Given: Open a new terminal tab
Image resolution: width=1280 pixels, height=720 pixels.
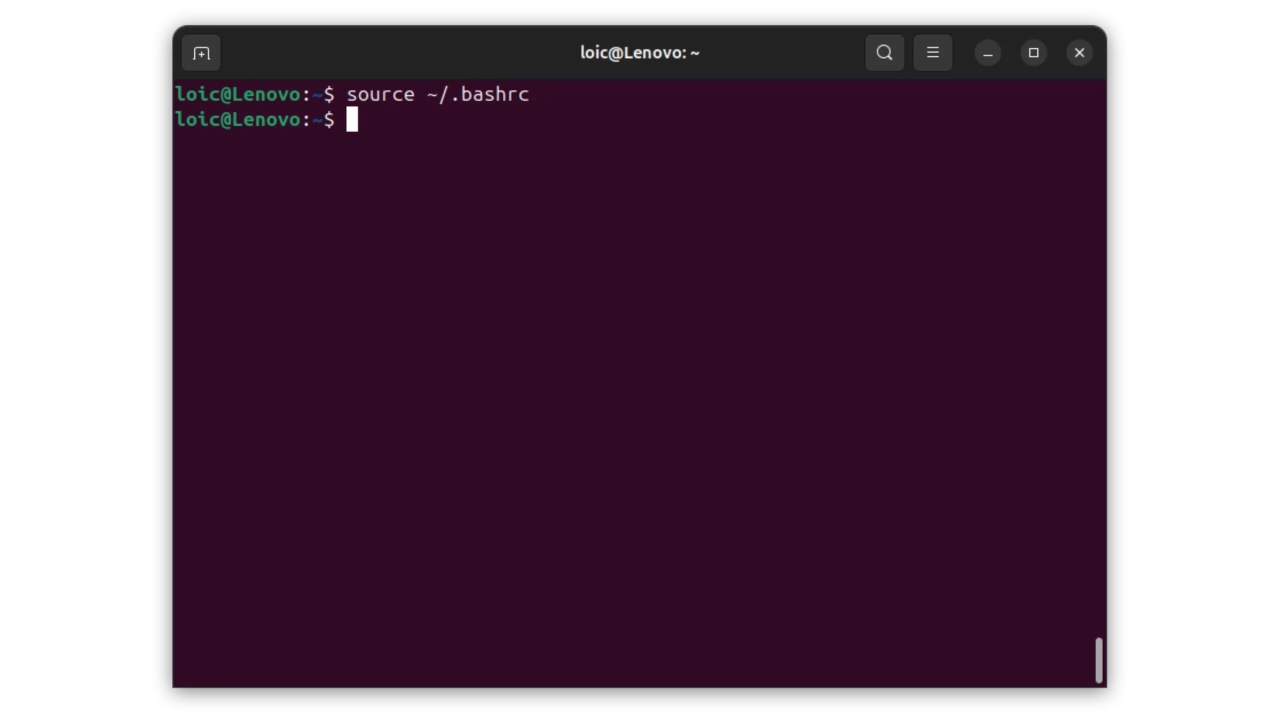Looking at the screenshot, I should pos(201,53).
